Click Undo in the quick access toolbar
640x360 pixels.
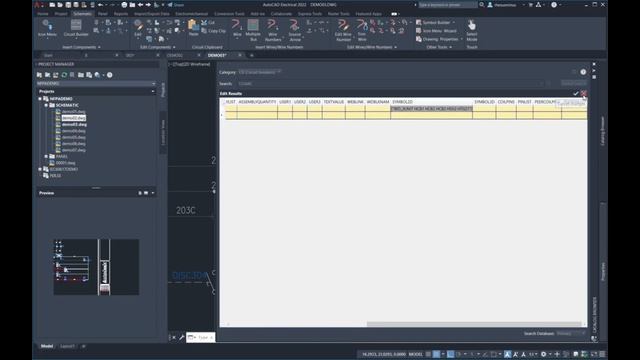(x=101, y=5)
